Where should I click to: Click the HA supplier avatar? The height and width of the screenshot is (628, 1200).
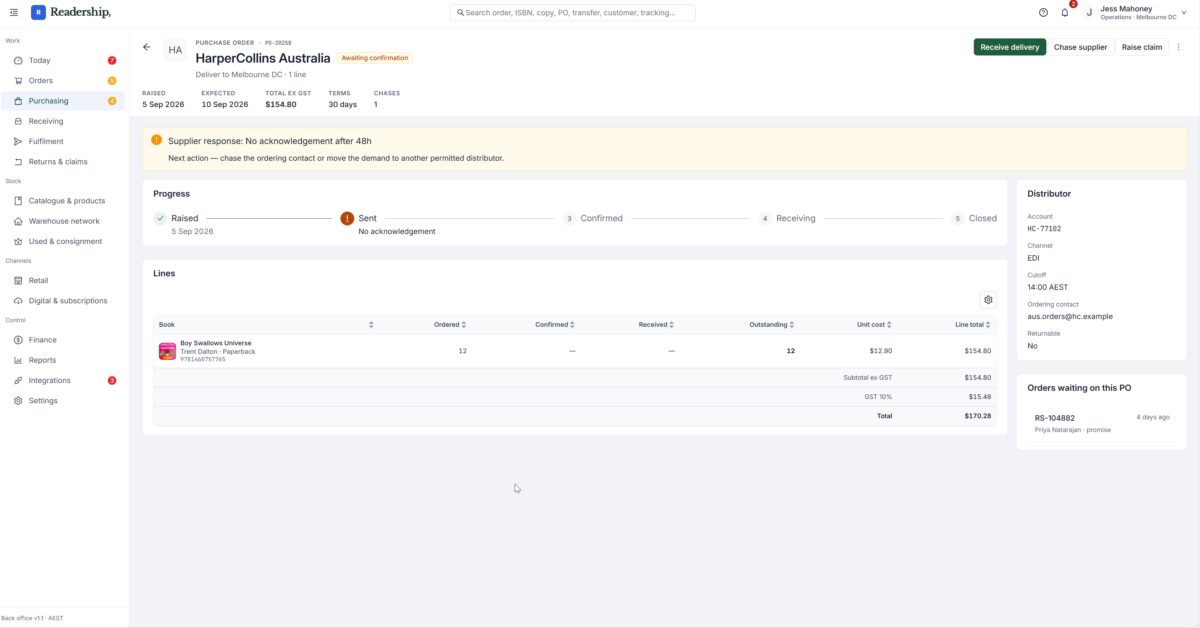pos(176,49)
